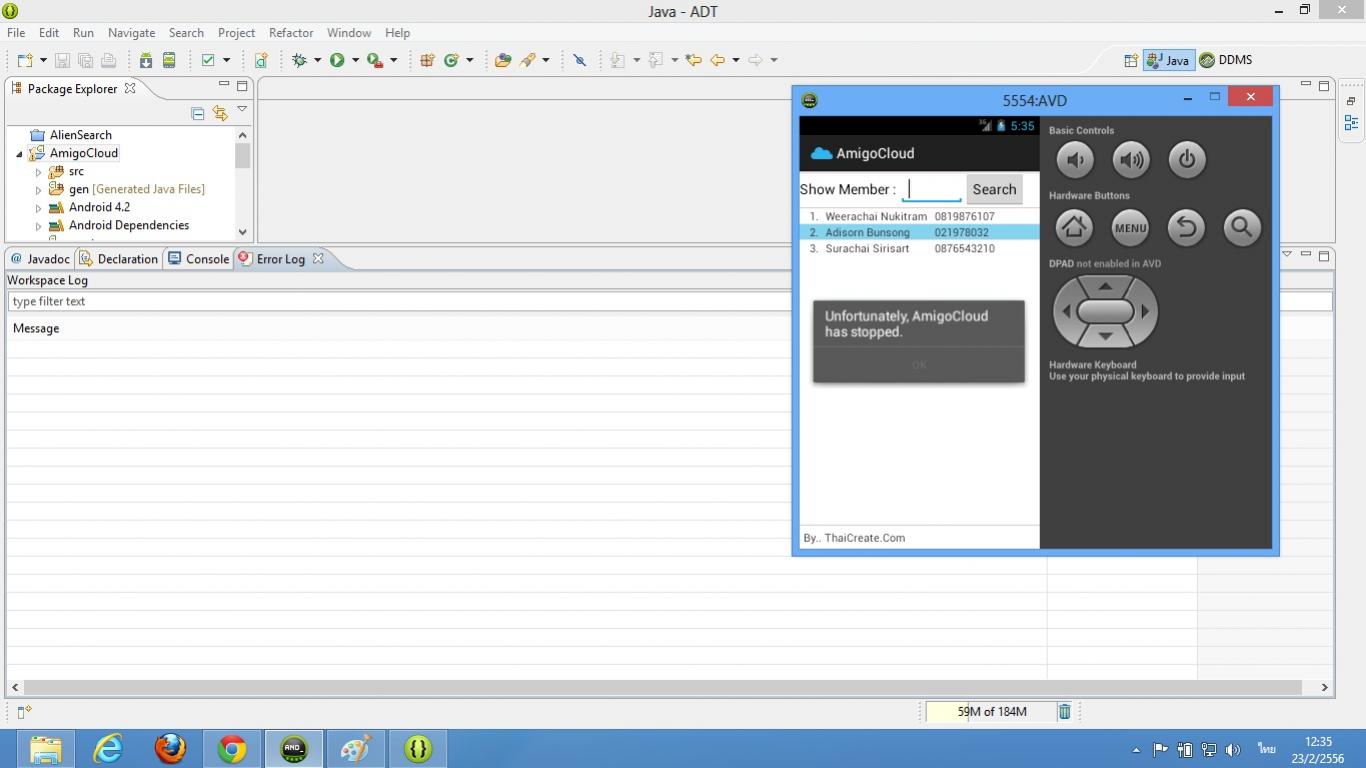
Task: Click the New Java Package icon
Action: coord(427,60)
